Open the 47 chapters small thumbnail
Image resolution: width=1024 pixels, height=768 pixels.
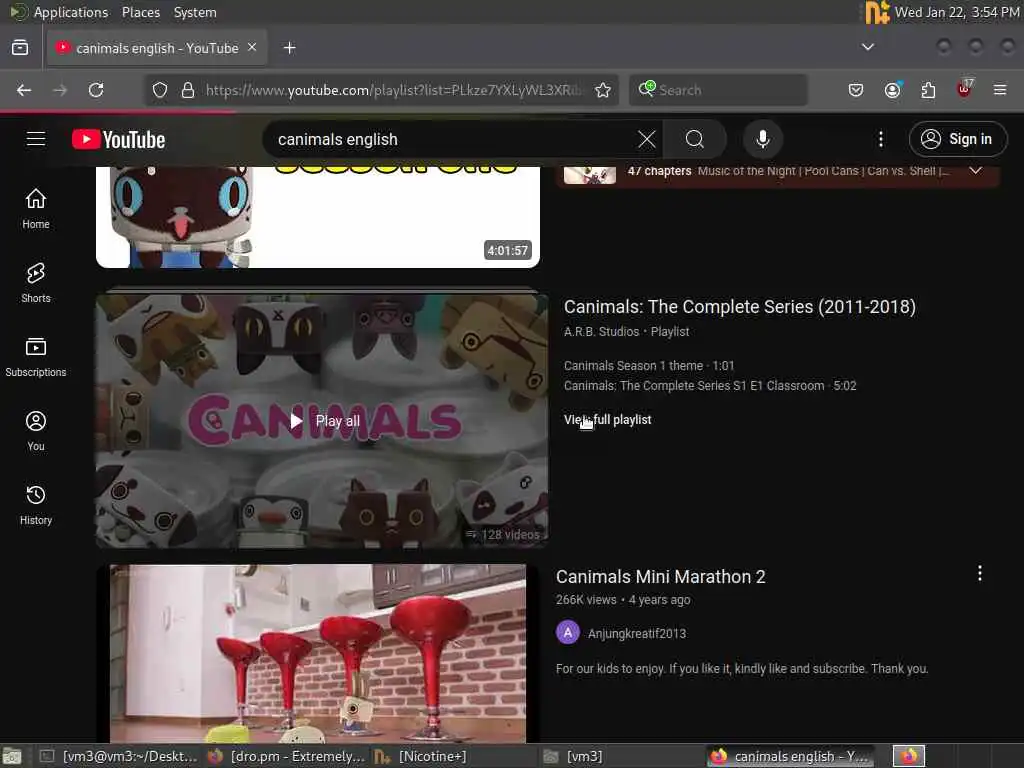590,174
